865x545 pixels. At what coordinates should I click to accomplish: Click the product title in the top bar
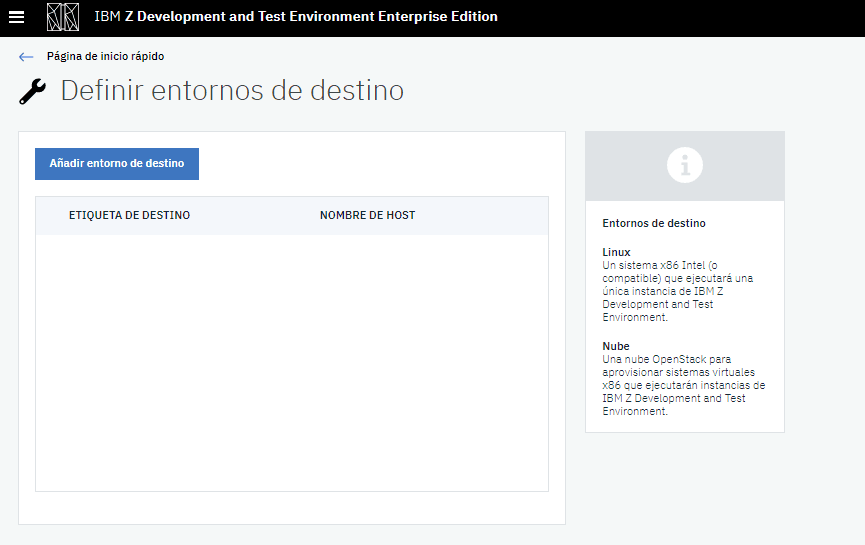(295, 17)
